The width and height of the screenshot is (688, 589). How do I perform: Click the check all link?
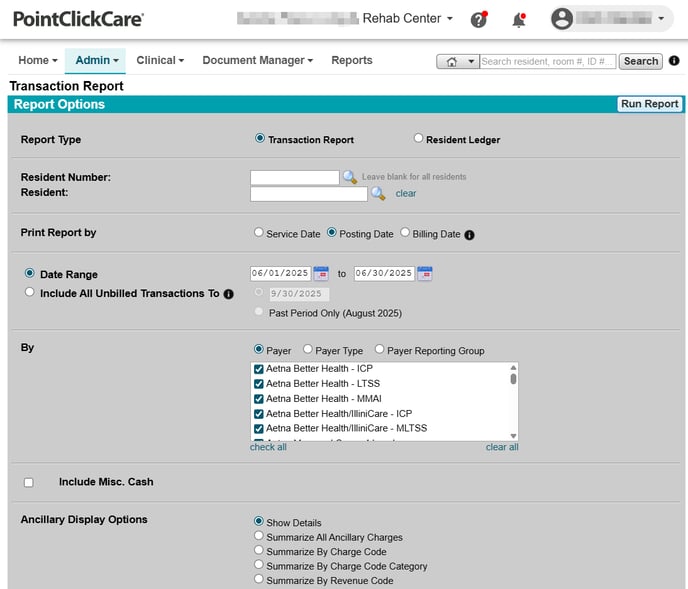click(268, 447)
